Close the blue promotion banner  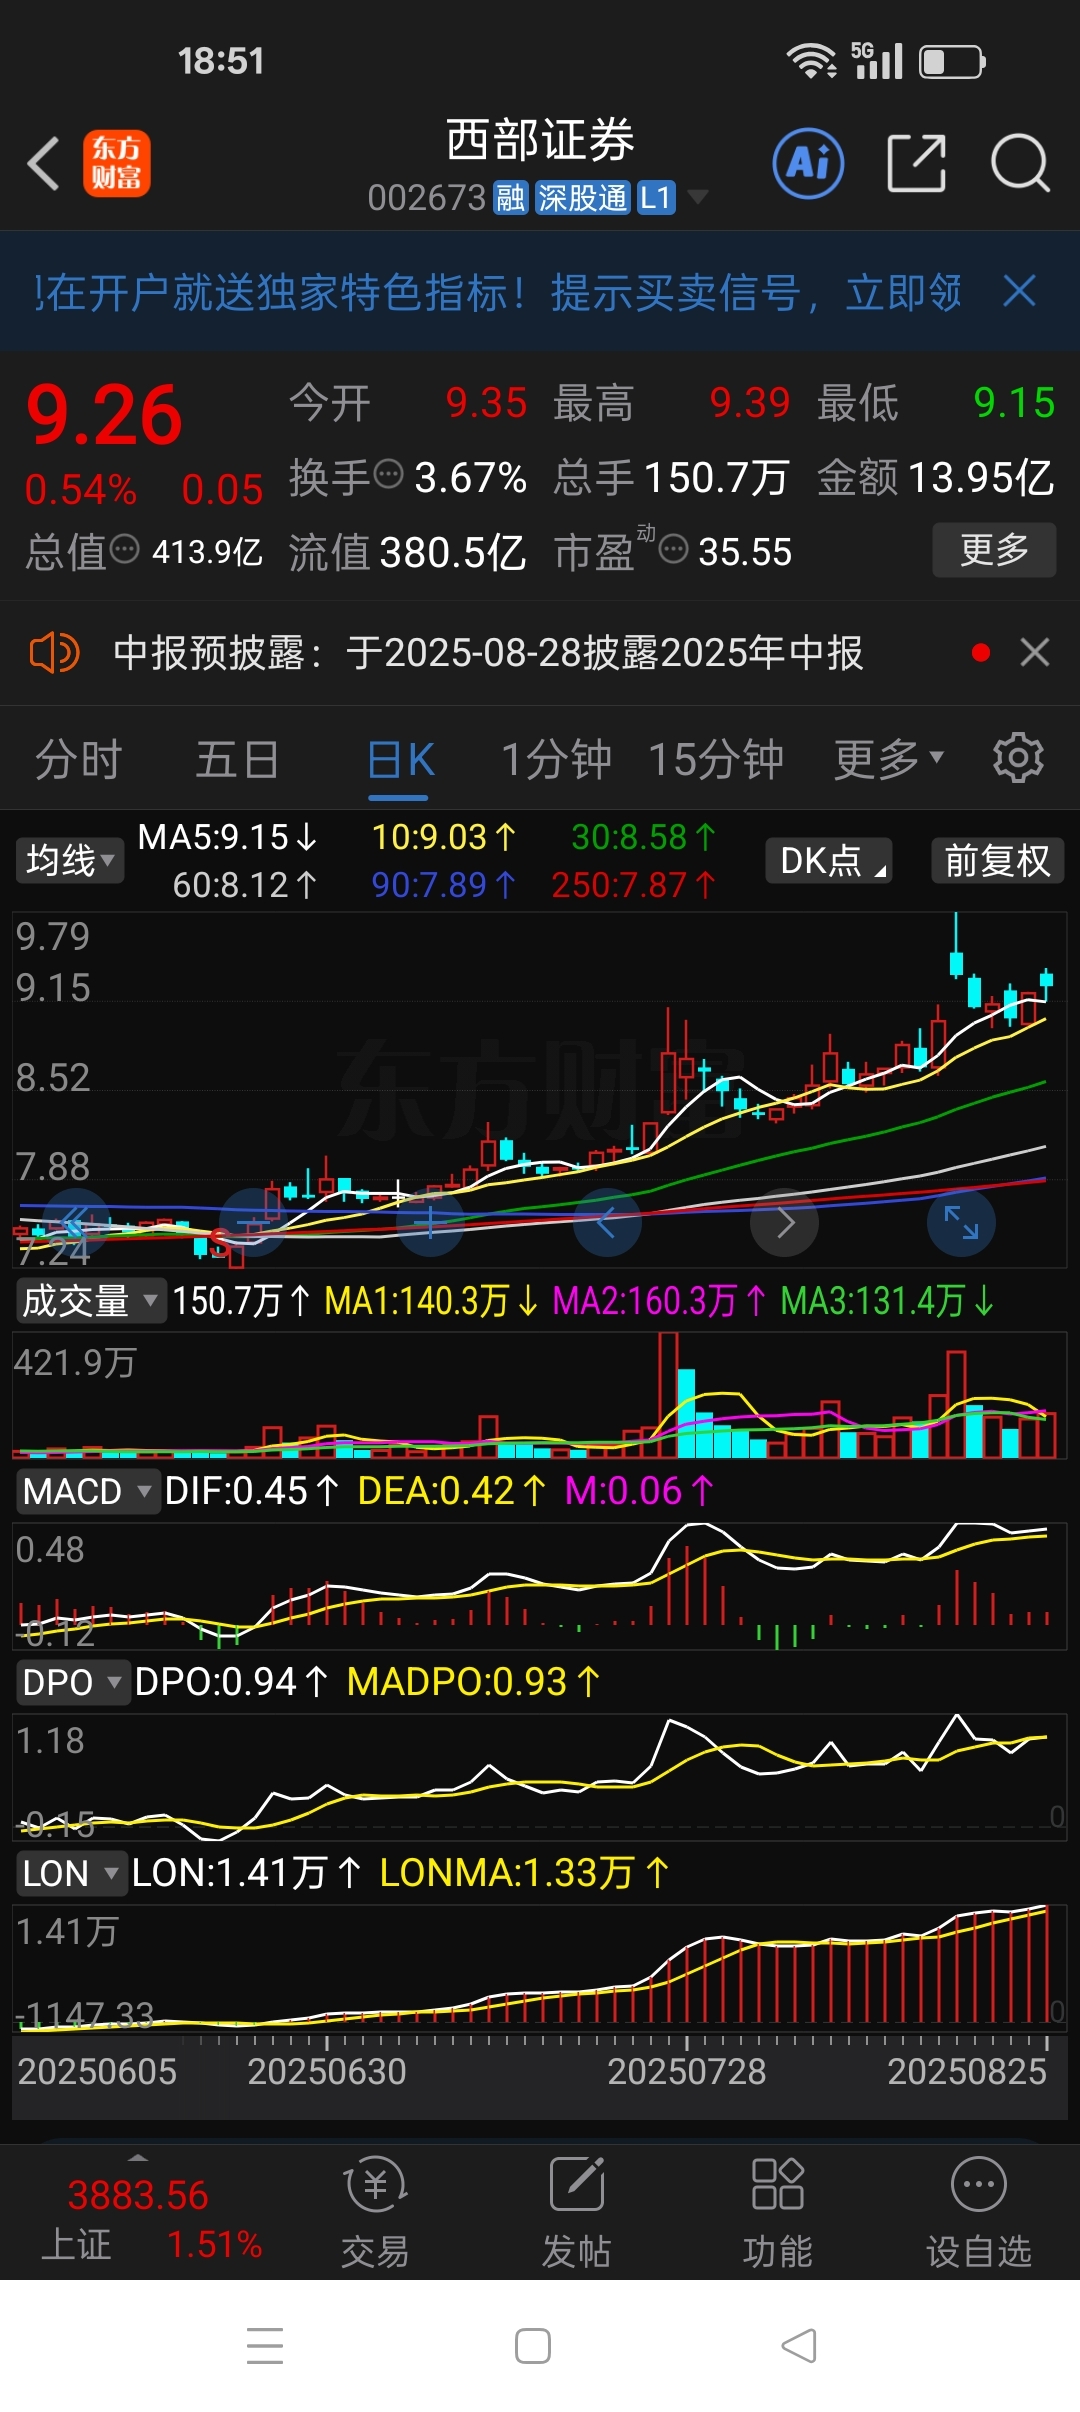(x=1019, y=292)
